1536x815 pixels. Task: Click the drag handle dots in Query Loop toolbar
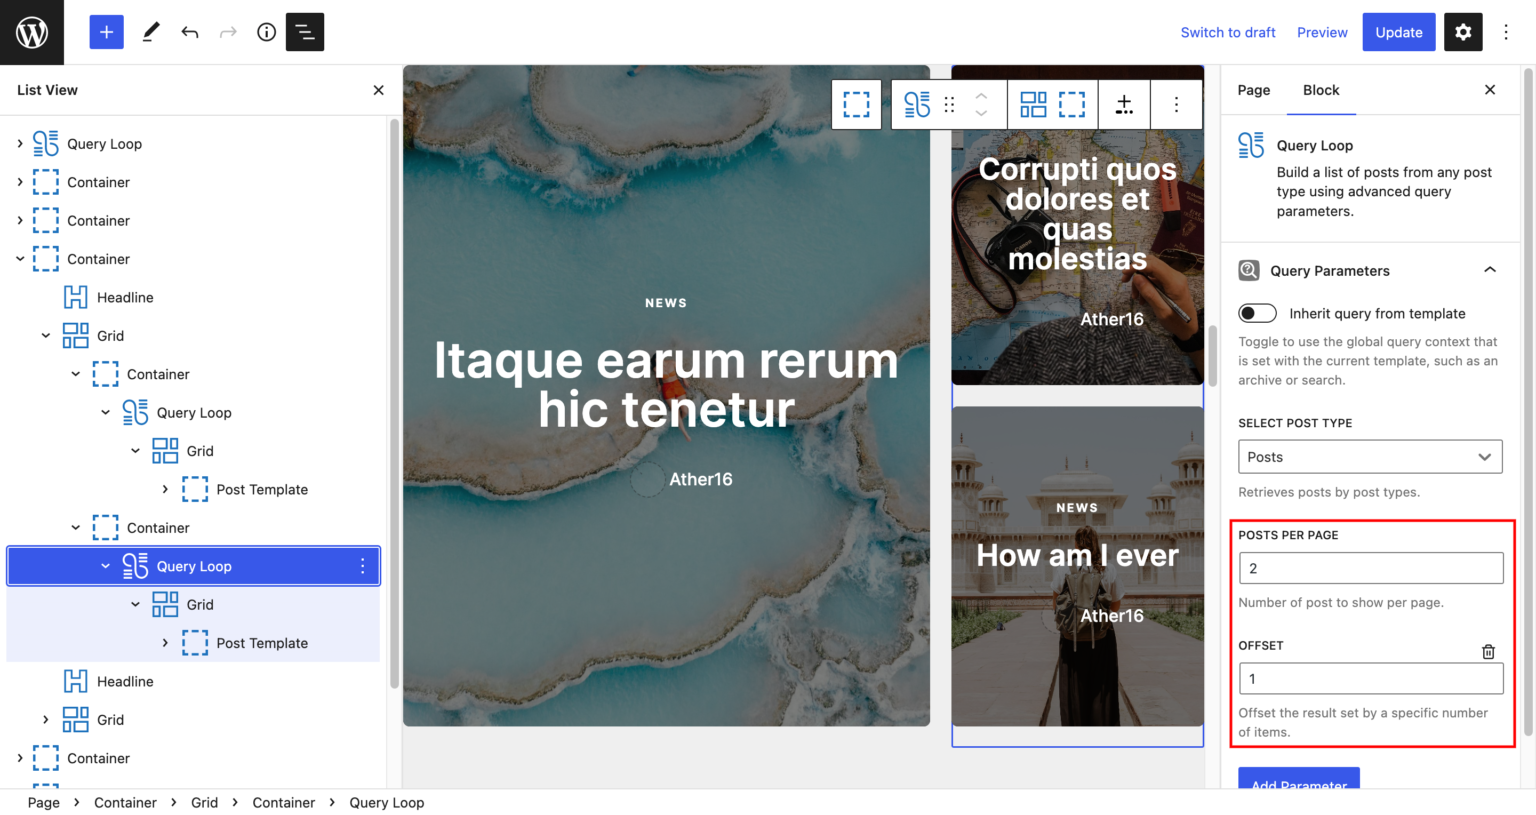949,104
